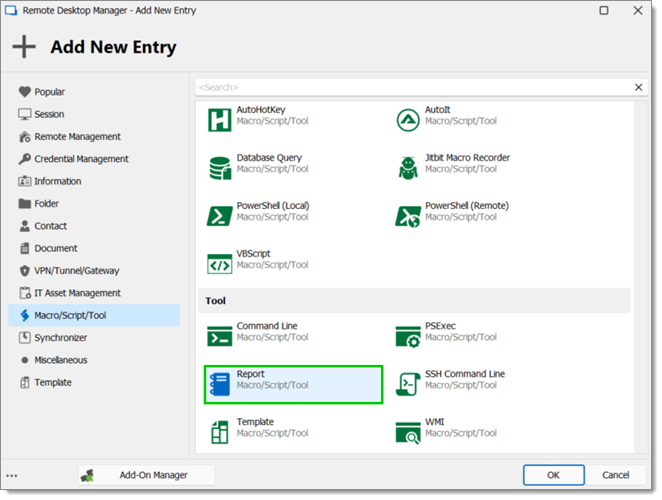Click the "VPN/Tunnel/Gateway" sidebar text
Image resolution: width=662 pixels, height=500 pixels.
pos(76,271)
